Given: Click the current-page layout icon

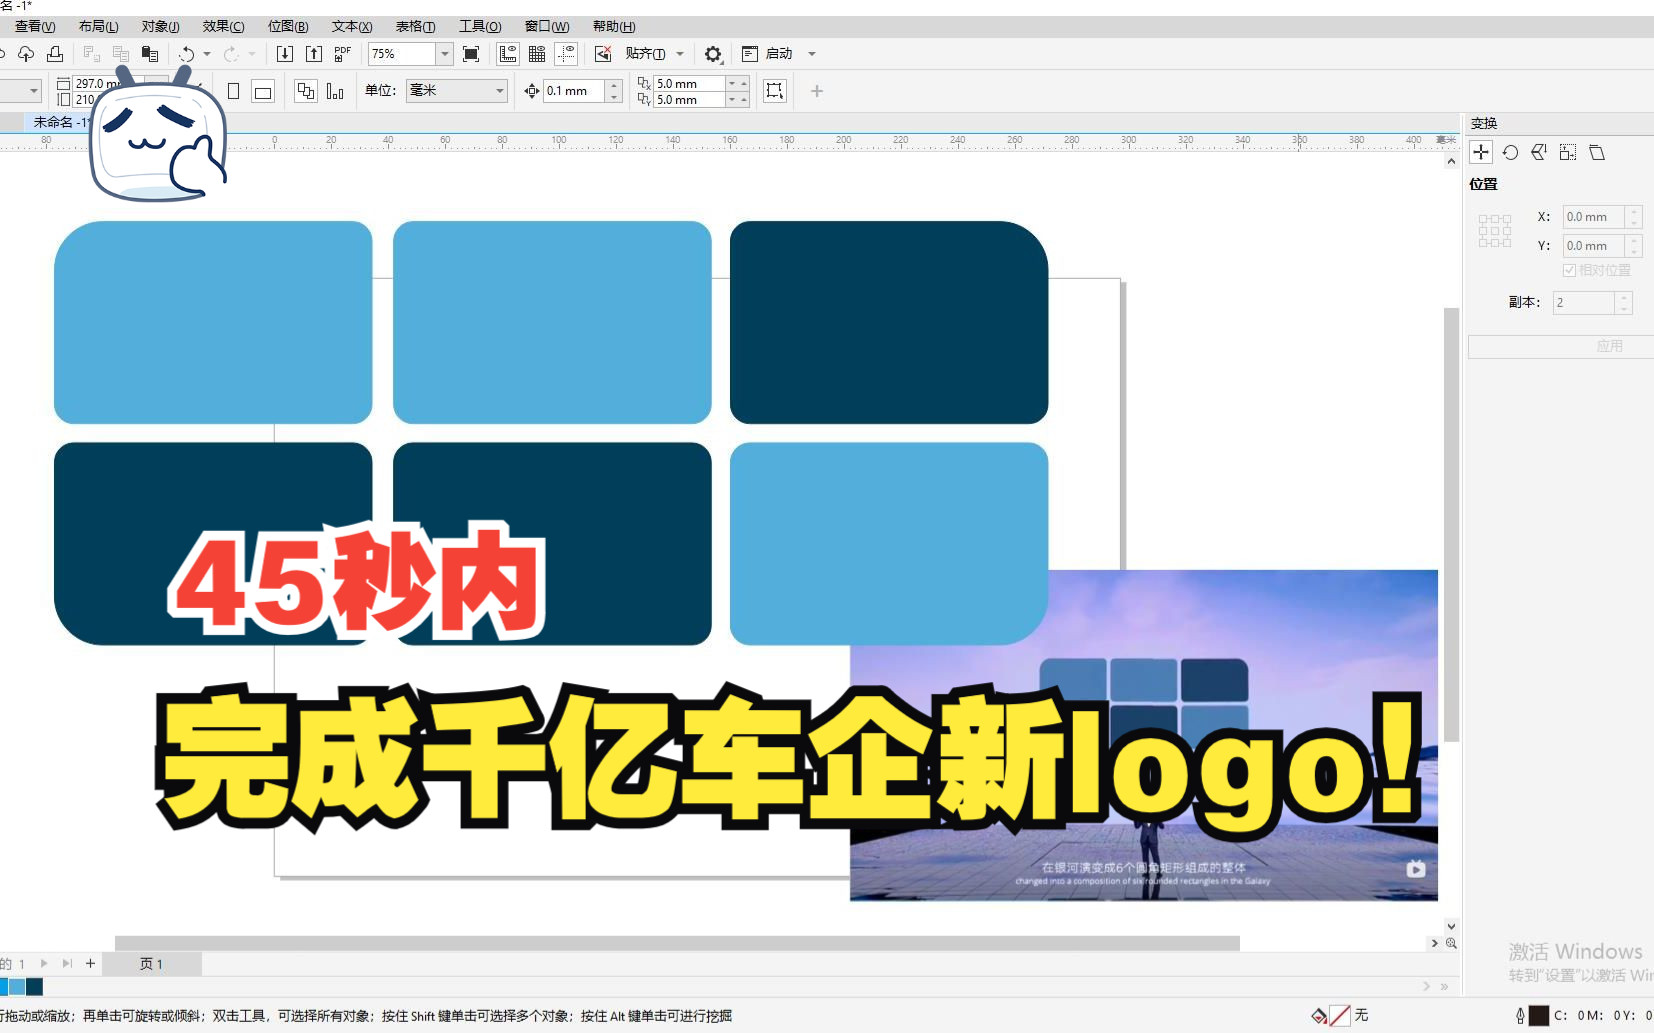Looking at the screenshot, I should (335, 91).
